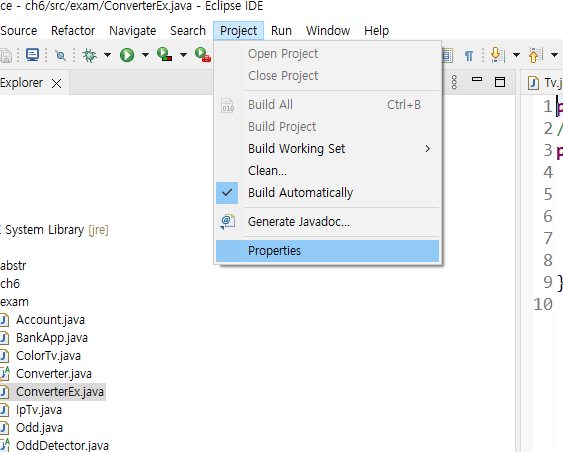Click the Next Annotation arrow icon
The width and height of the screenshot is (563, 452).
[498, 55]
